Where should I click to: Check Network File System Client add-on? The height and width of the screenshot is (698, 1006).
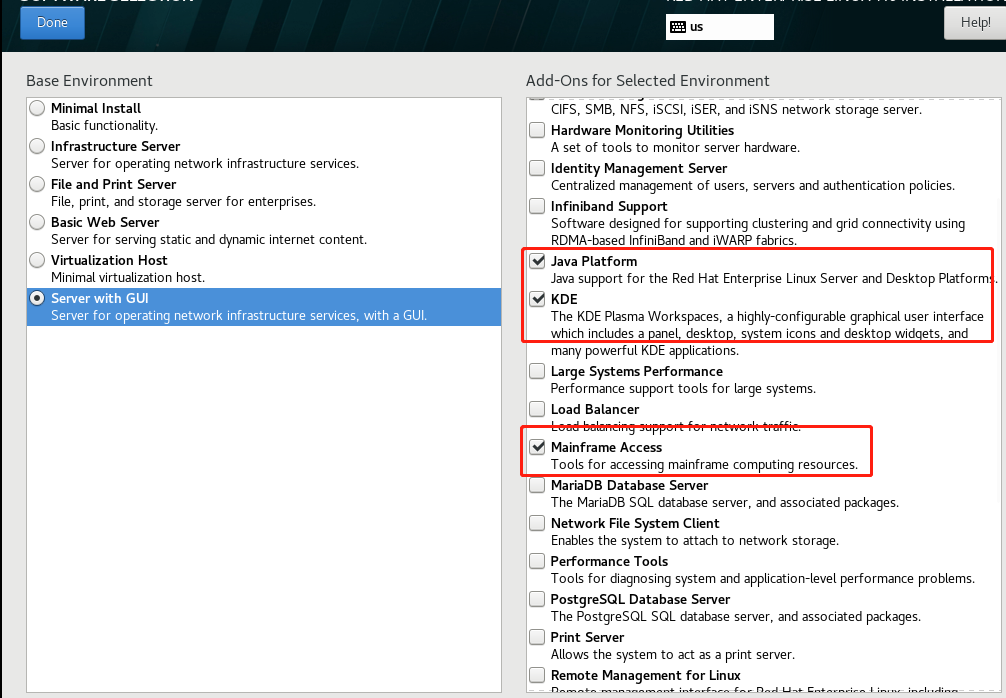(x=537, y=523)
